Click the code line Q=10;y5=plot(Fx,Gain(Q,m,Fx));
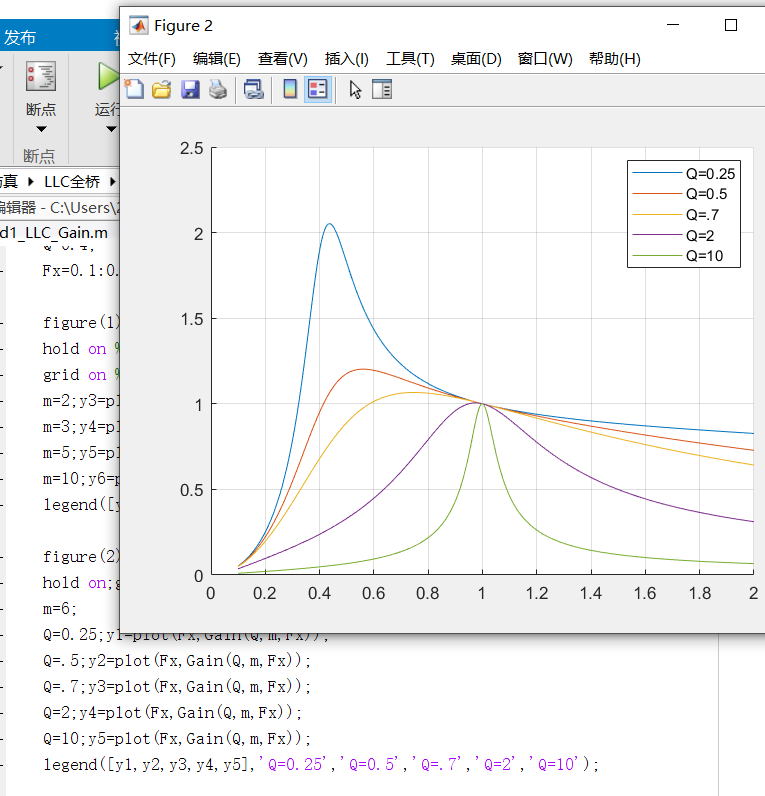The image size is (765, 796). (176, 738)
